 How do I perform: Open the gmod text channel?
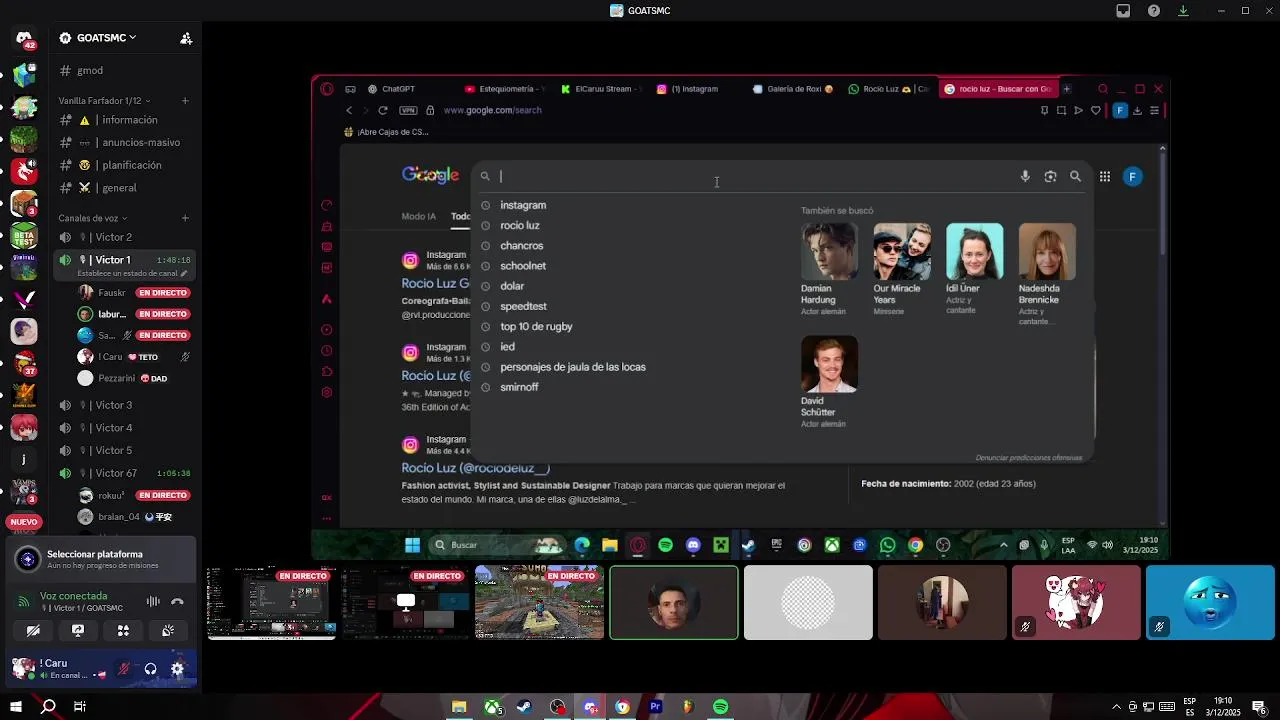125,71
